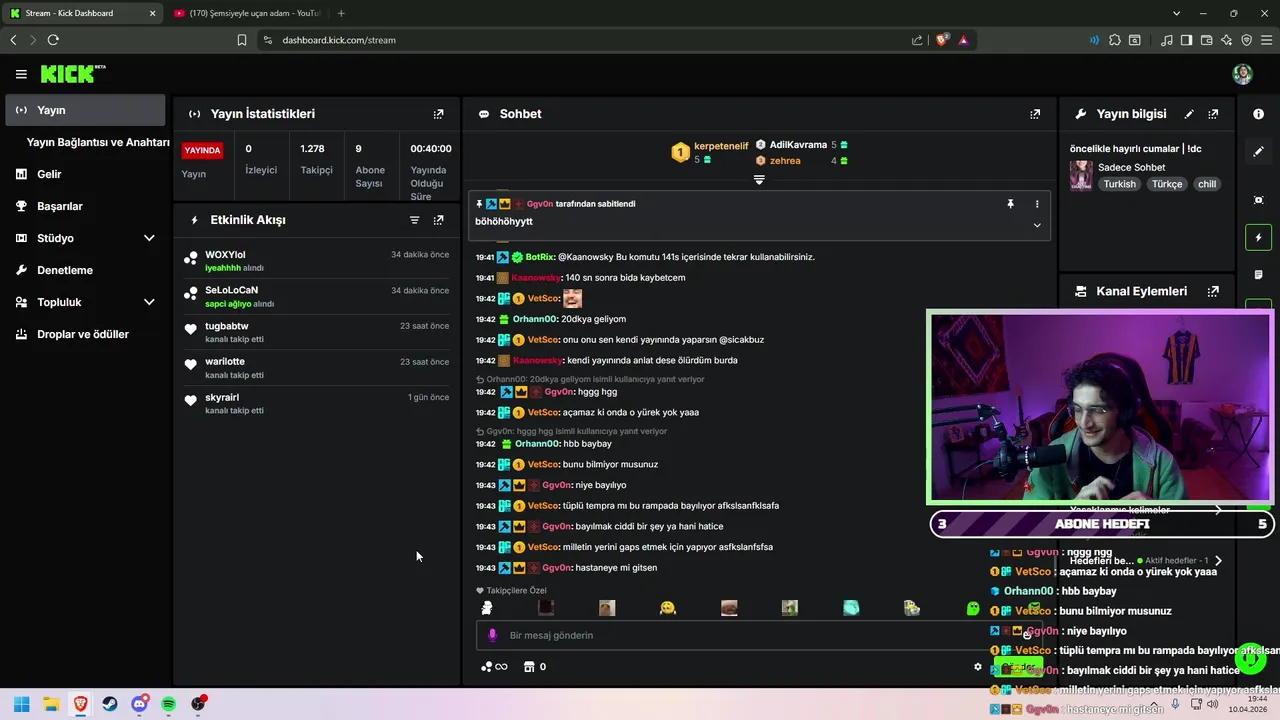Screen dimensions: 1280x720
Task: Open user profile avatar menu
Action: tap(1242, 74)
